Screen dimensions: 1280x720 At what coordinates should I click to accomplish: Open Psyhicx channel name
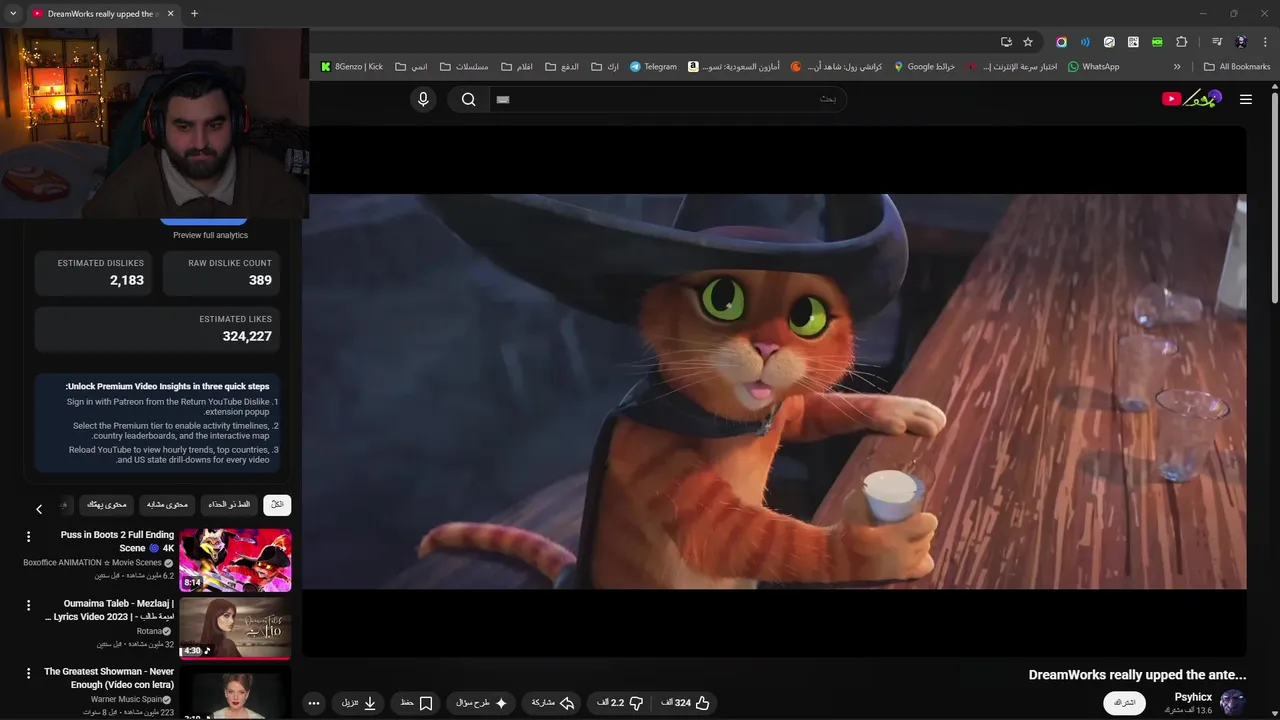1193,697
